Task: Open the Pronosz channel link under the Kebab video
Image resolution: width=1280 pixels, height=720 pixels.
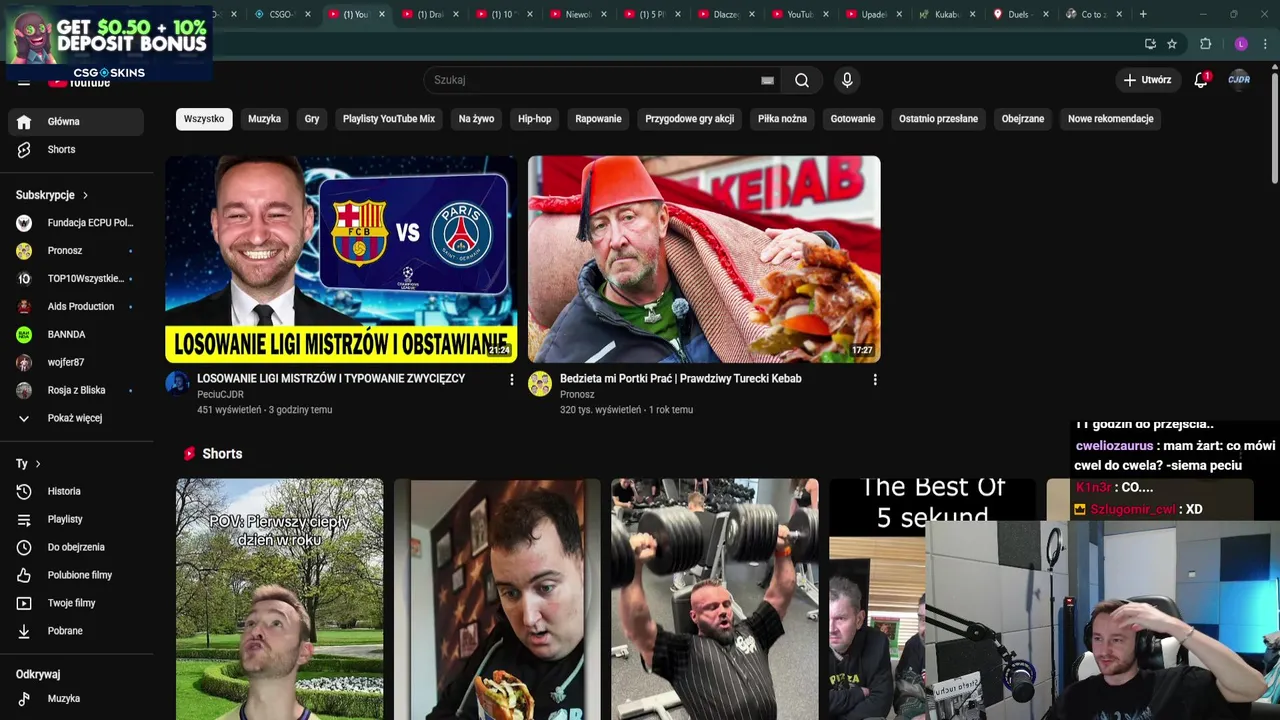Action: click(x=577, y=395)
